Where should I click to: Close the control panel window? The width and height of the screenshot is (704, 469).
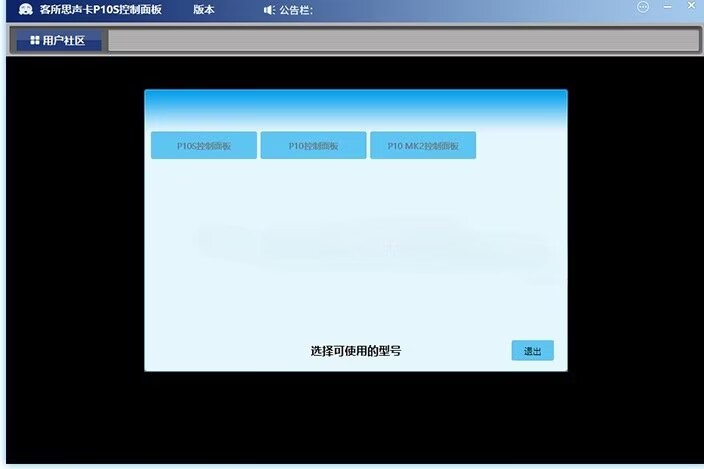pyautogui.click(x=691, y=5)
